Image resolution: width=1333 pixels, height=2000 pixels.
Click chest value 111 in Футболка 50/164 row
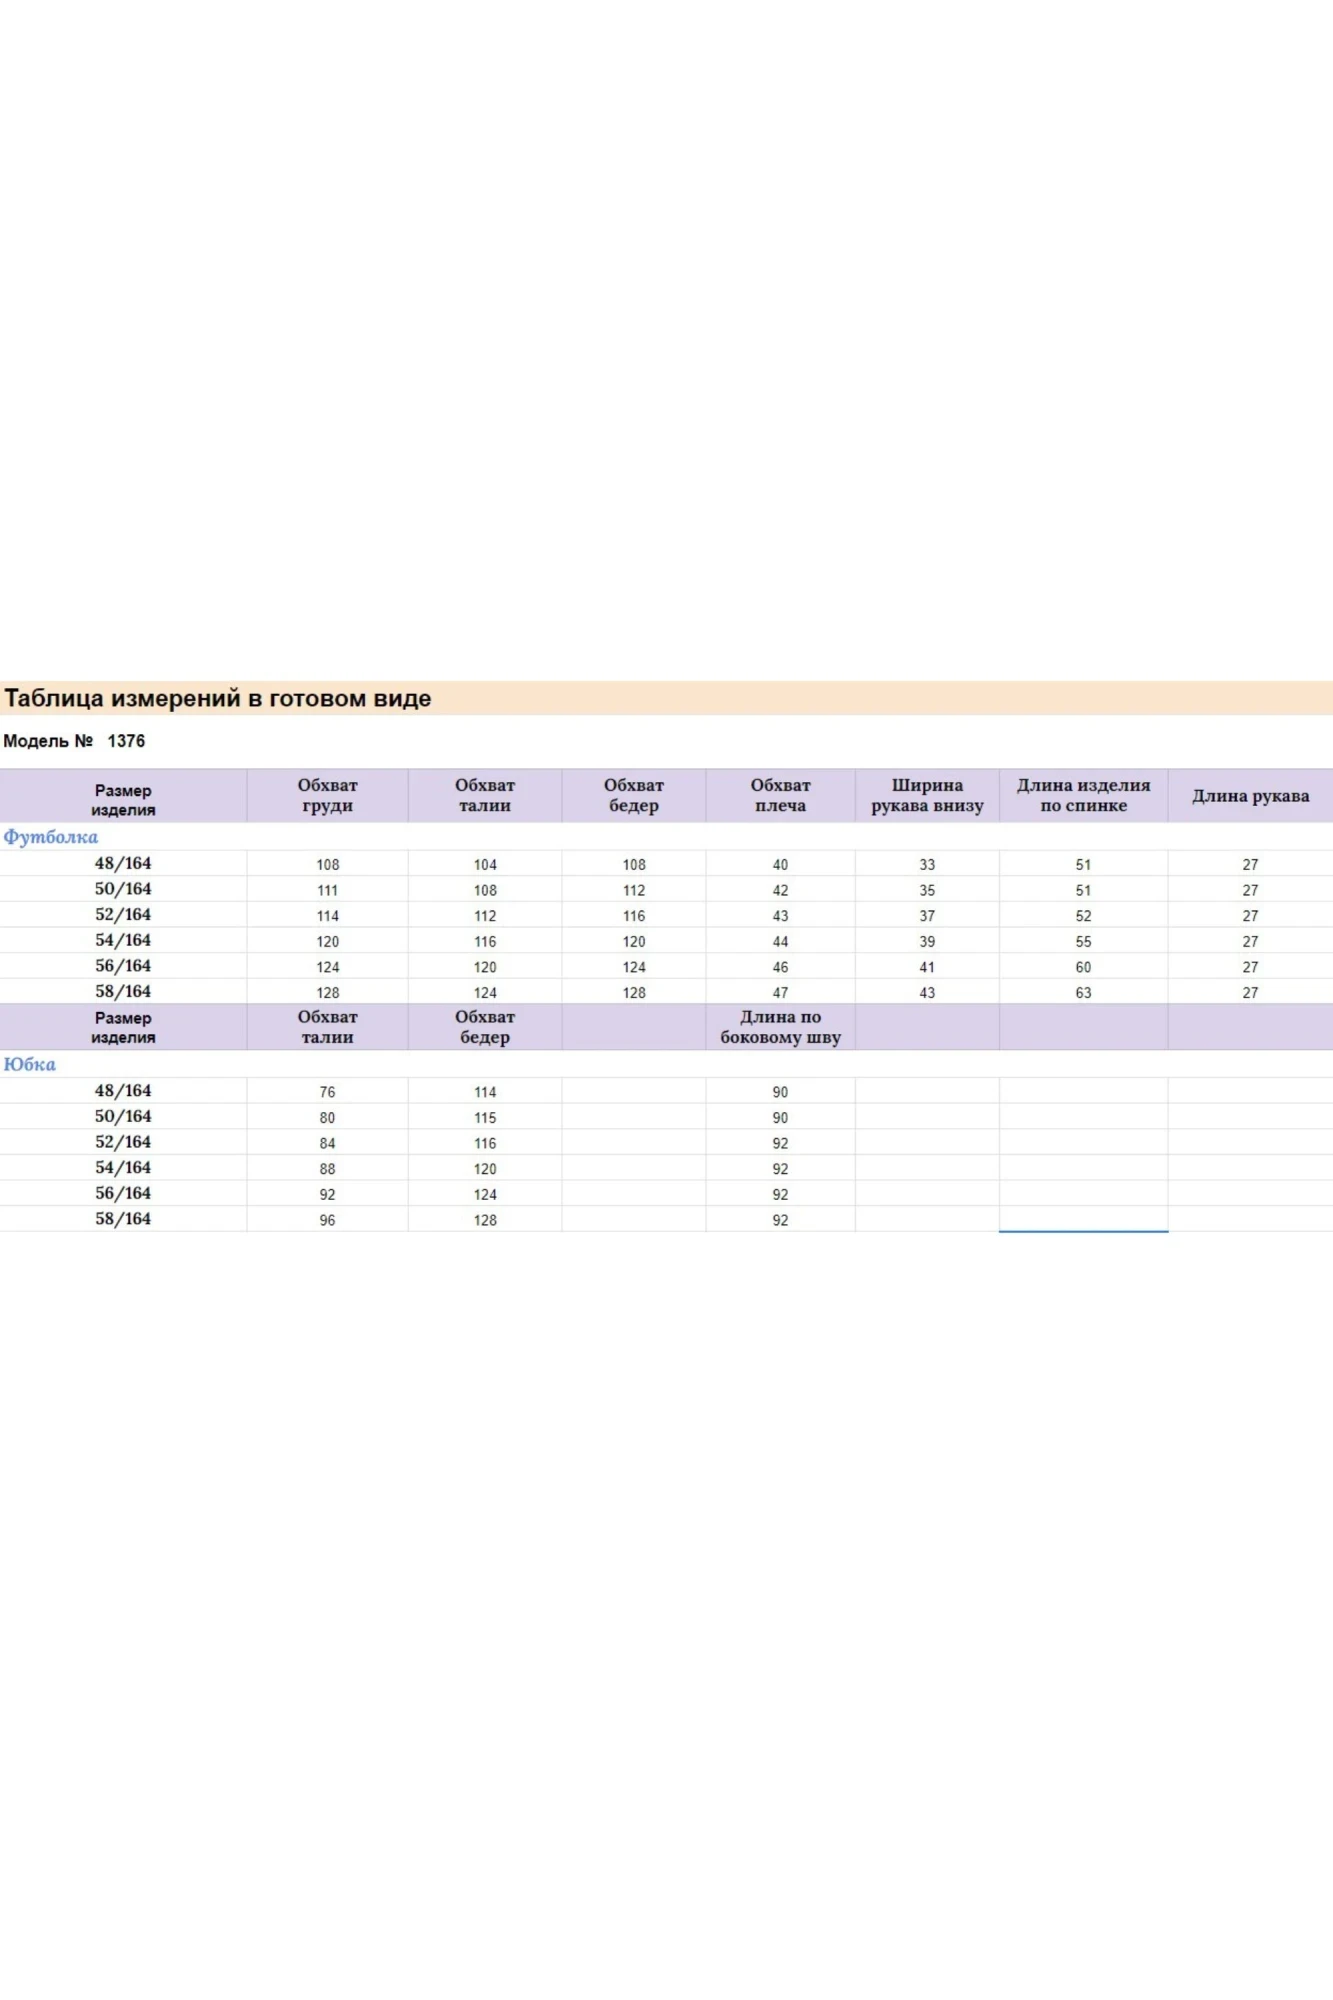click(327, 890)
